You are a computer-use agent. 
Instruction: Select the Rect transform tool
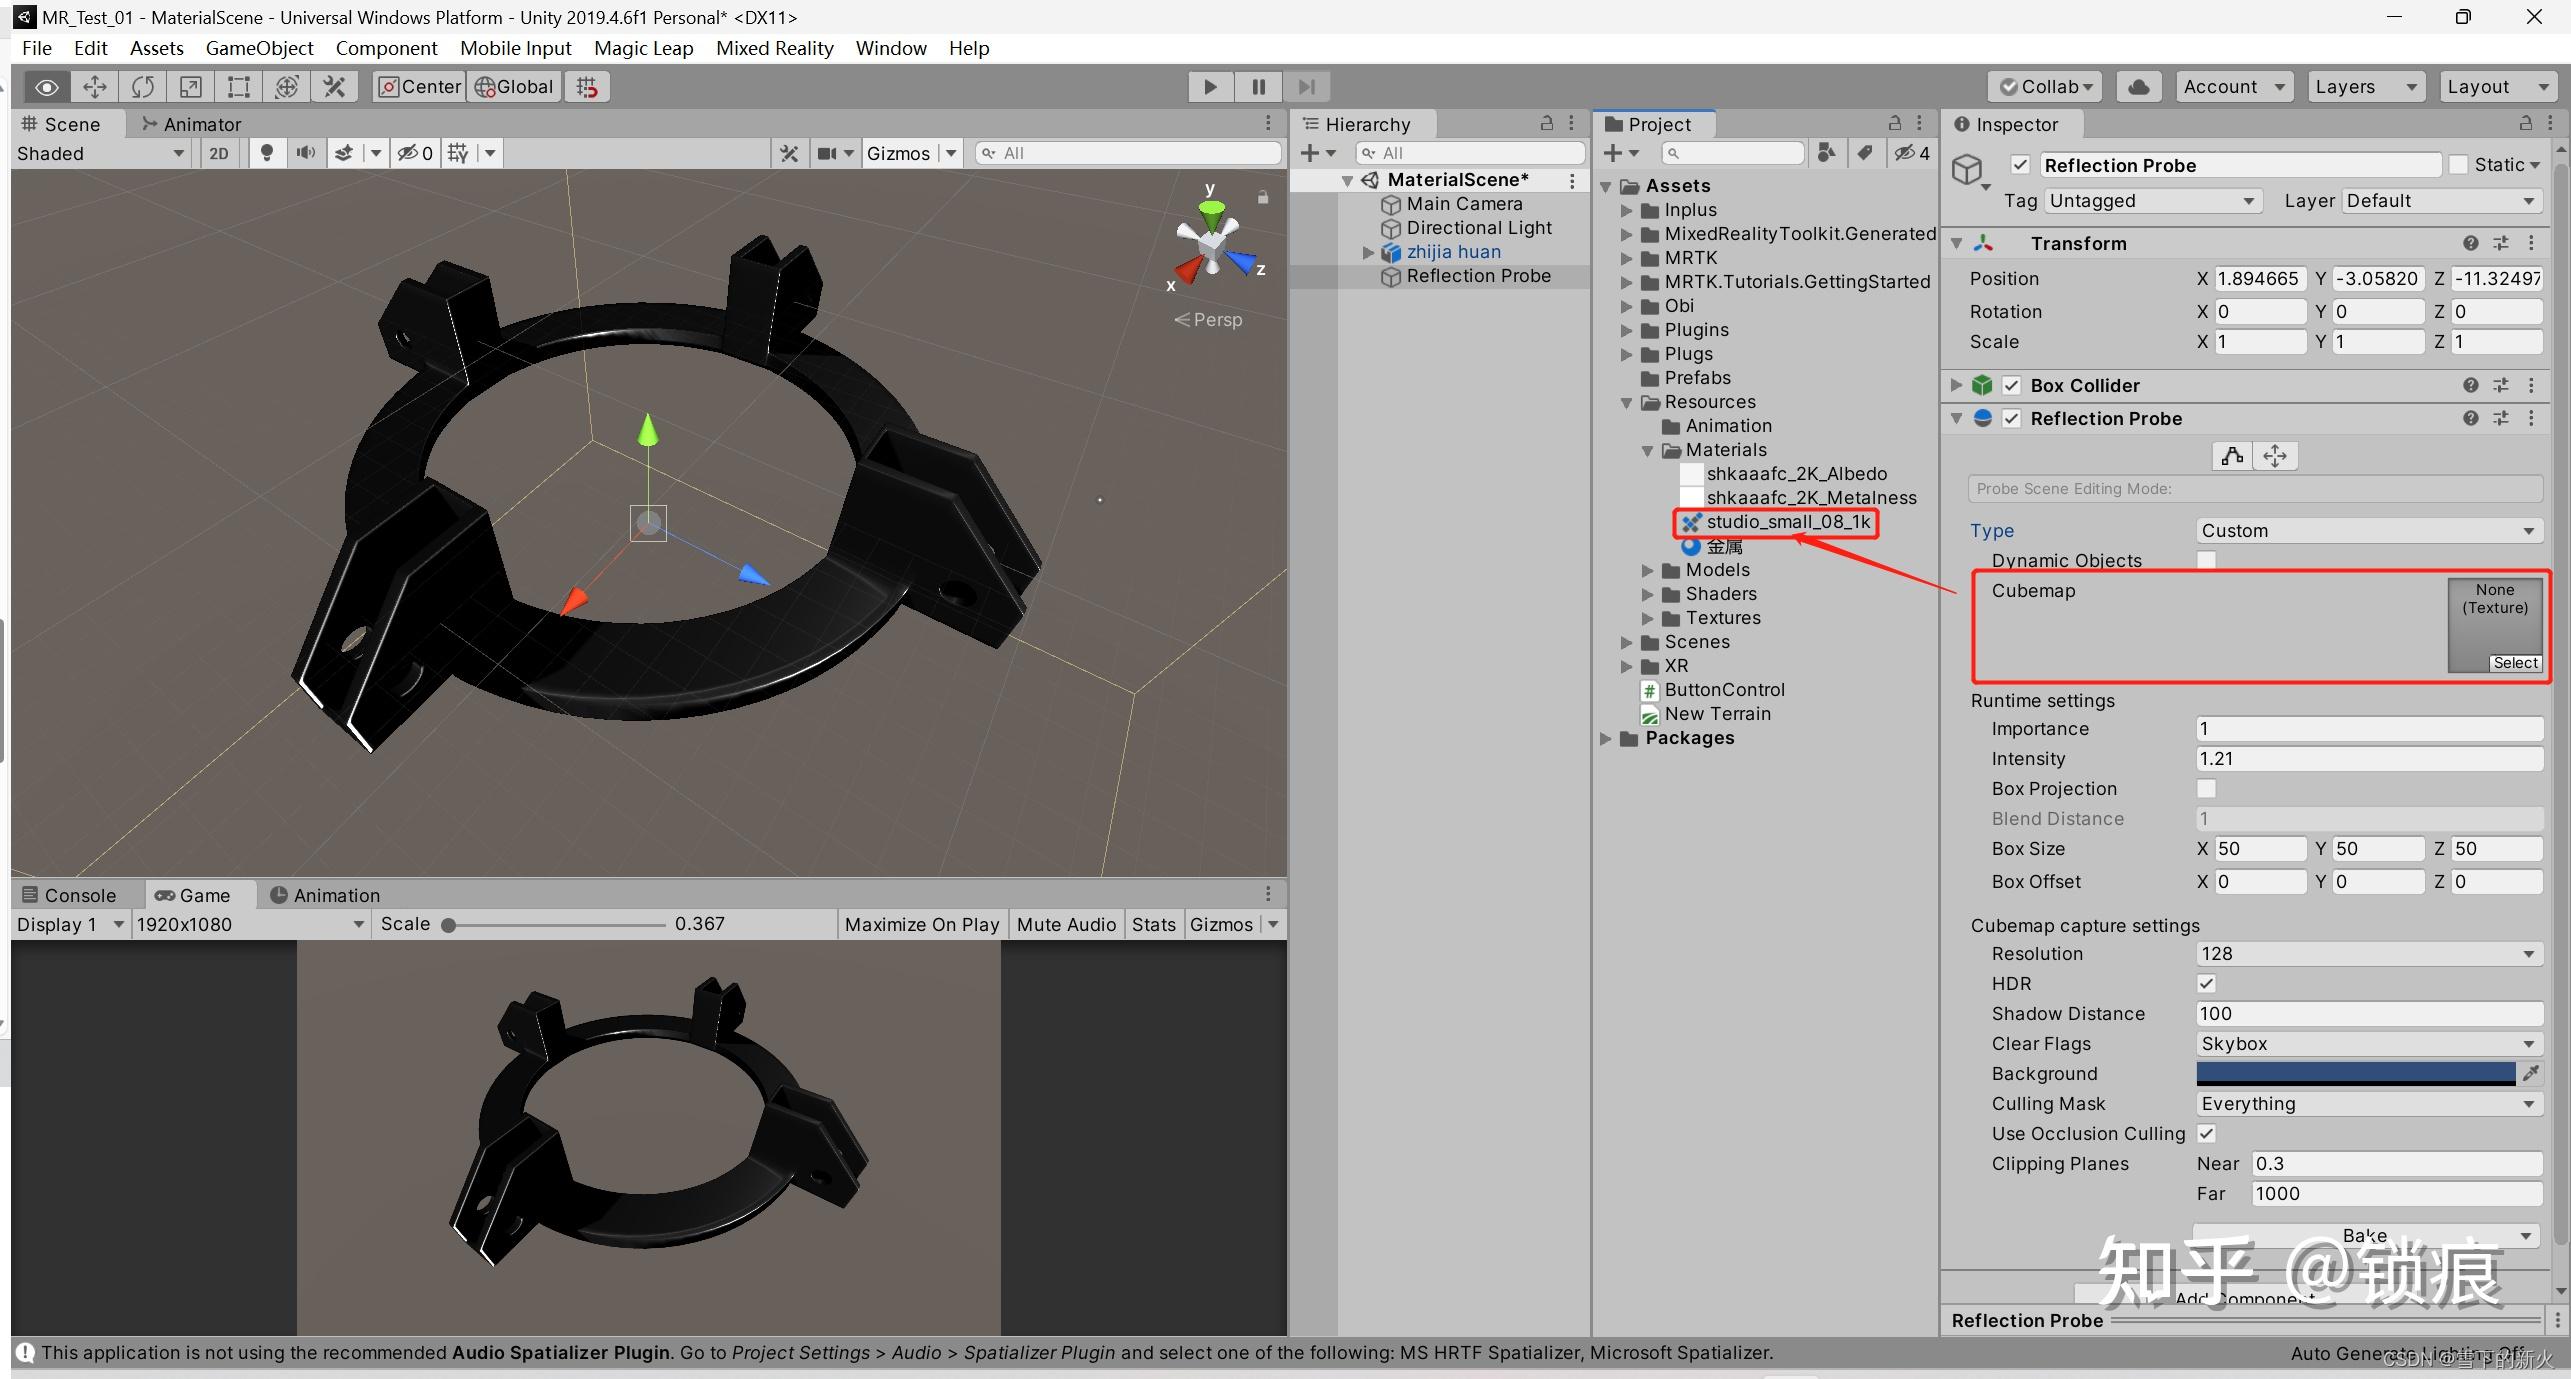coord(238,87)
